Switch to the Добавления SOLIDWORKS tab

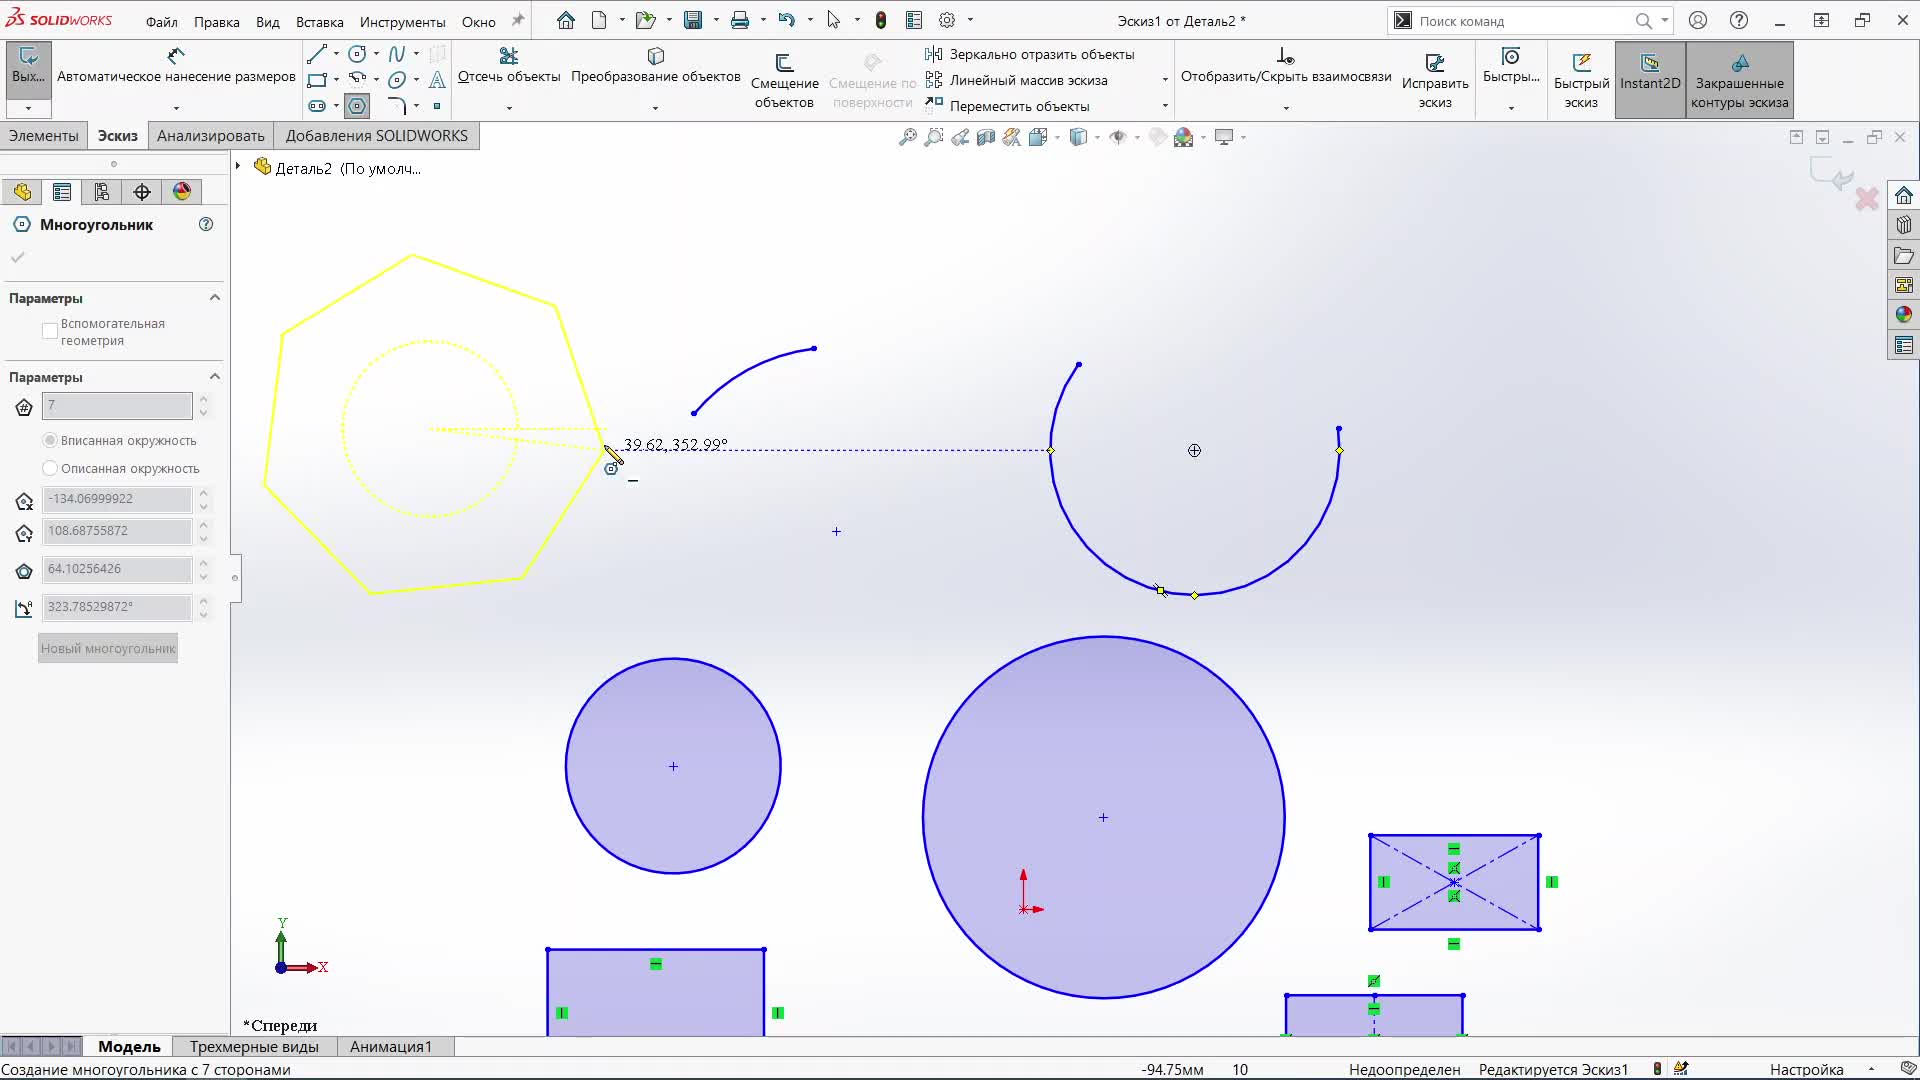click(x=376, y=136)
